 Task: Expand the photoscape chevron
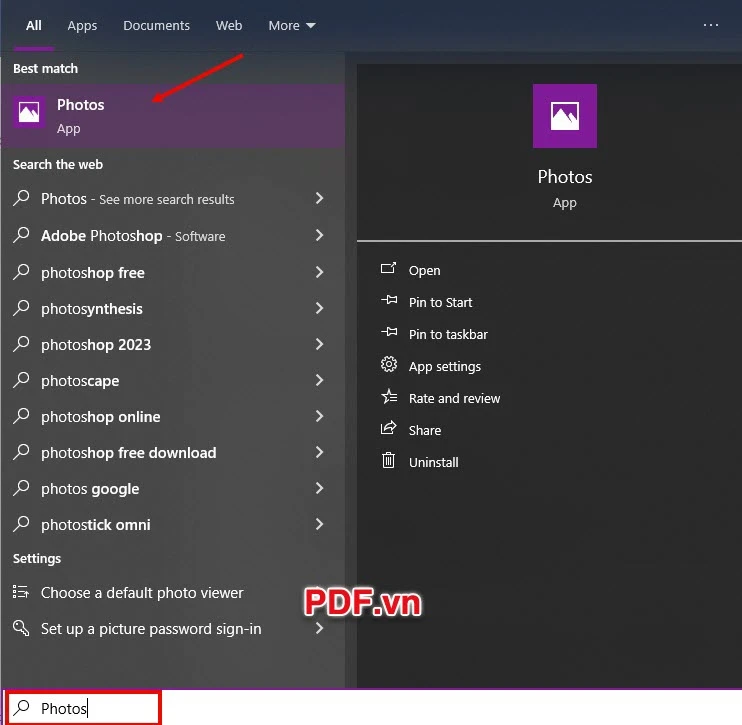pos(319,380)
